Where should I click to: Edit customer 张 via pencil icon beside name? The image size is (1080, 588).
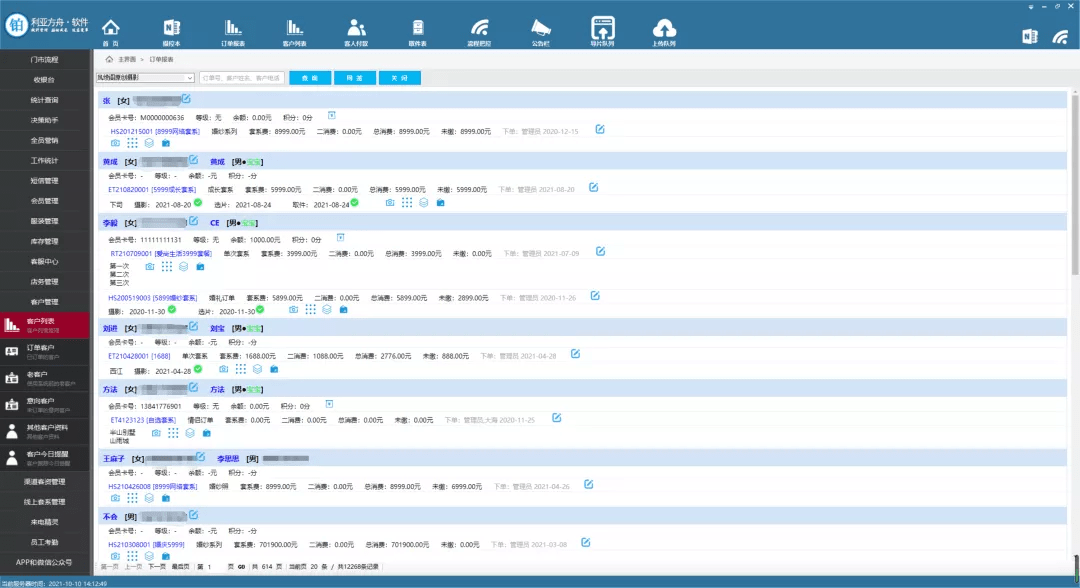click(x=186, y=99)
